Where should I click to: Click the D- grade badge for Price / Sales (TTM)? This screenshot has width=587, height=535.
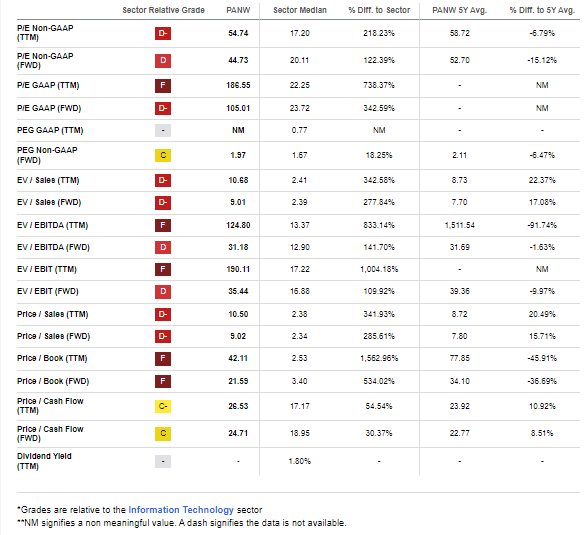coord(163,314)
